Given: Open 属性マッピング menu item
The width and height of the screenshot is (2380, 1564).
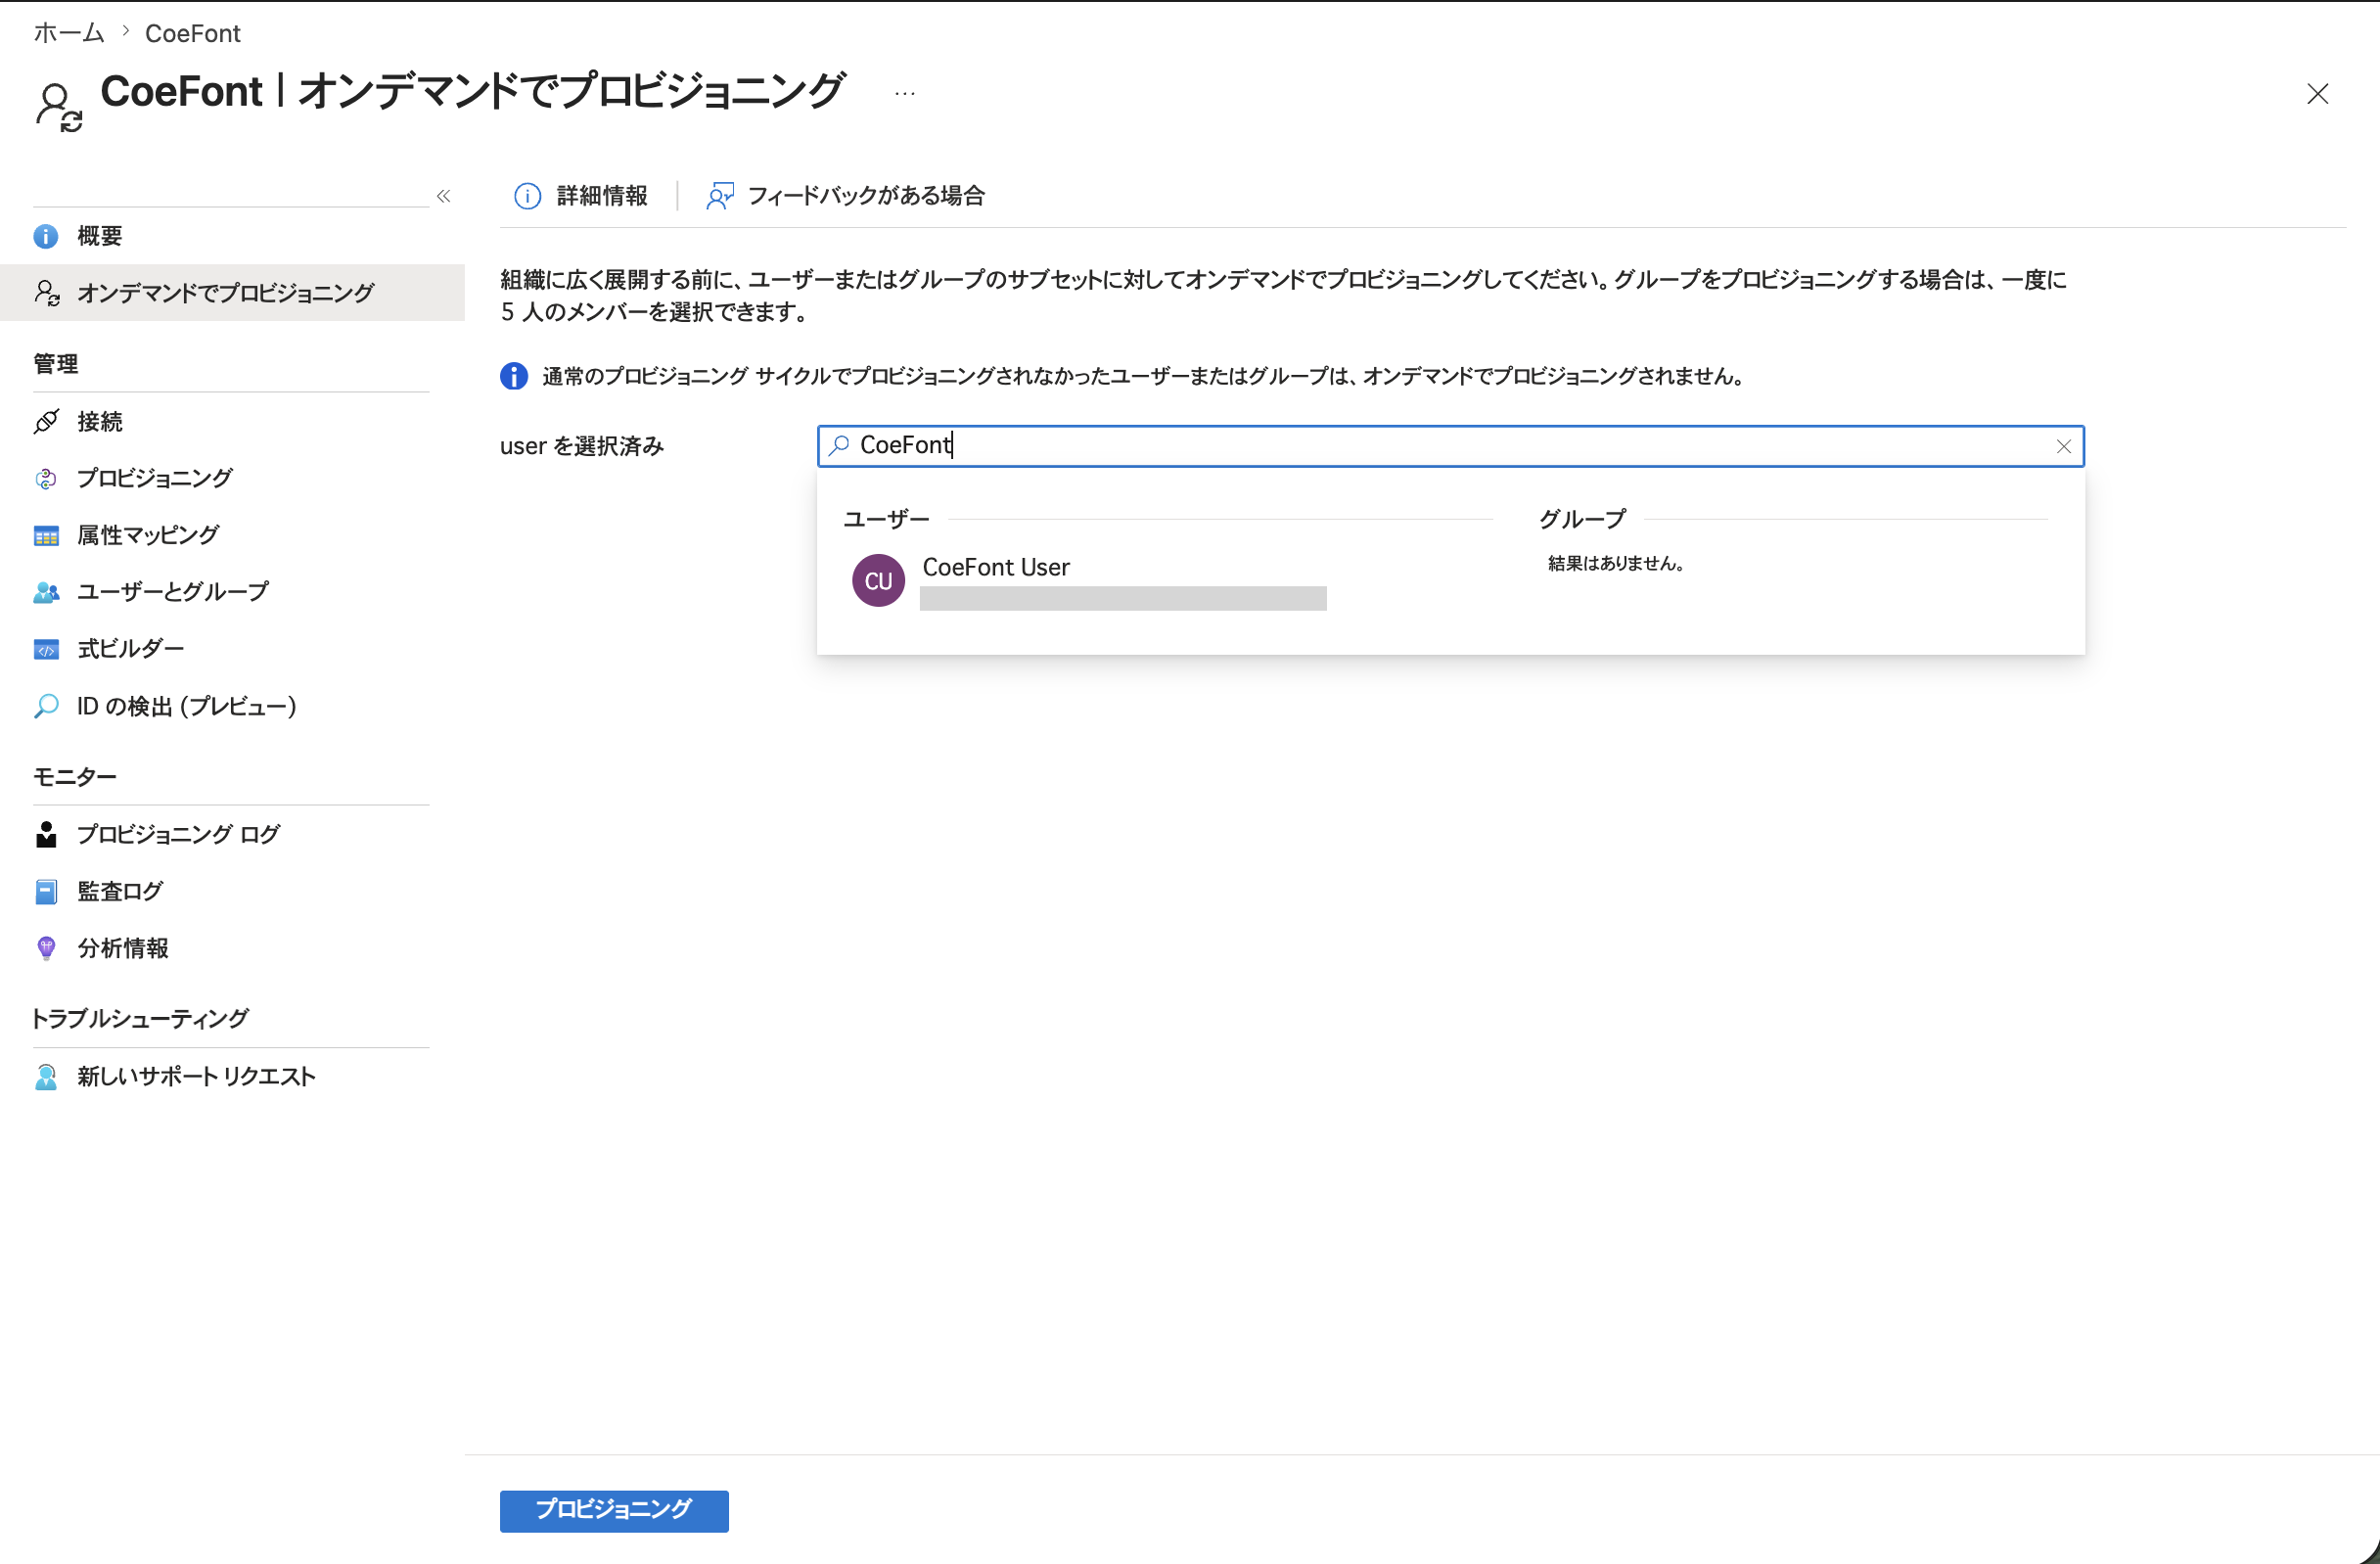Looking at the screenshot, I should coord(232,535).
